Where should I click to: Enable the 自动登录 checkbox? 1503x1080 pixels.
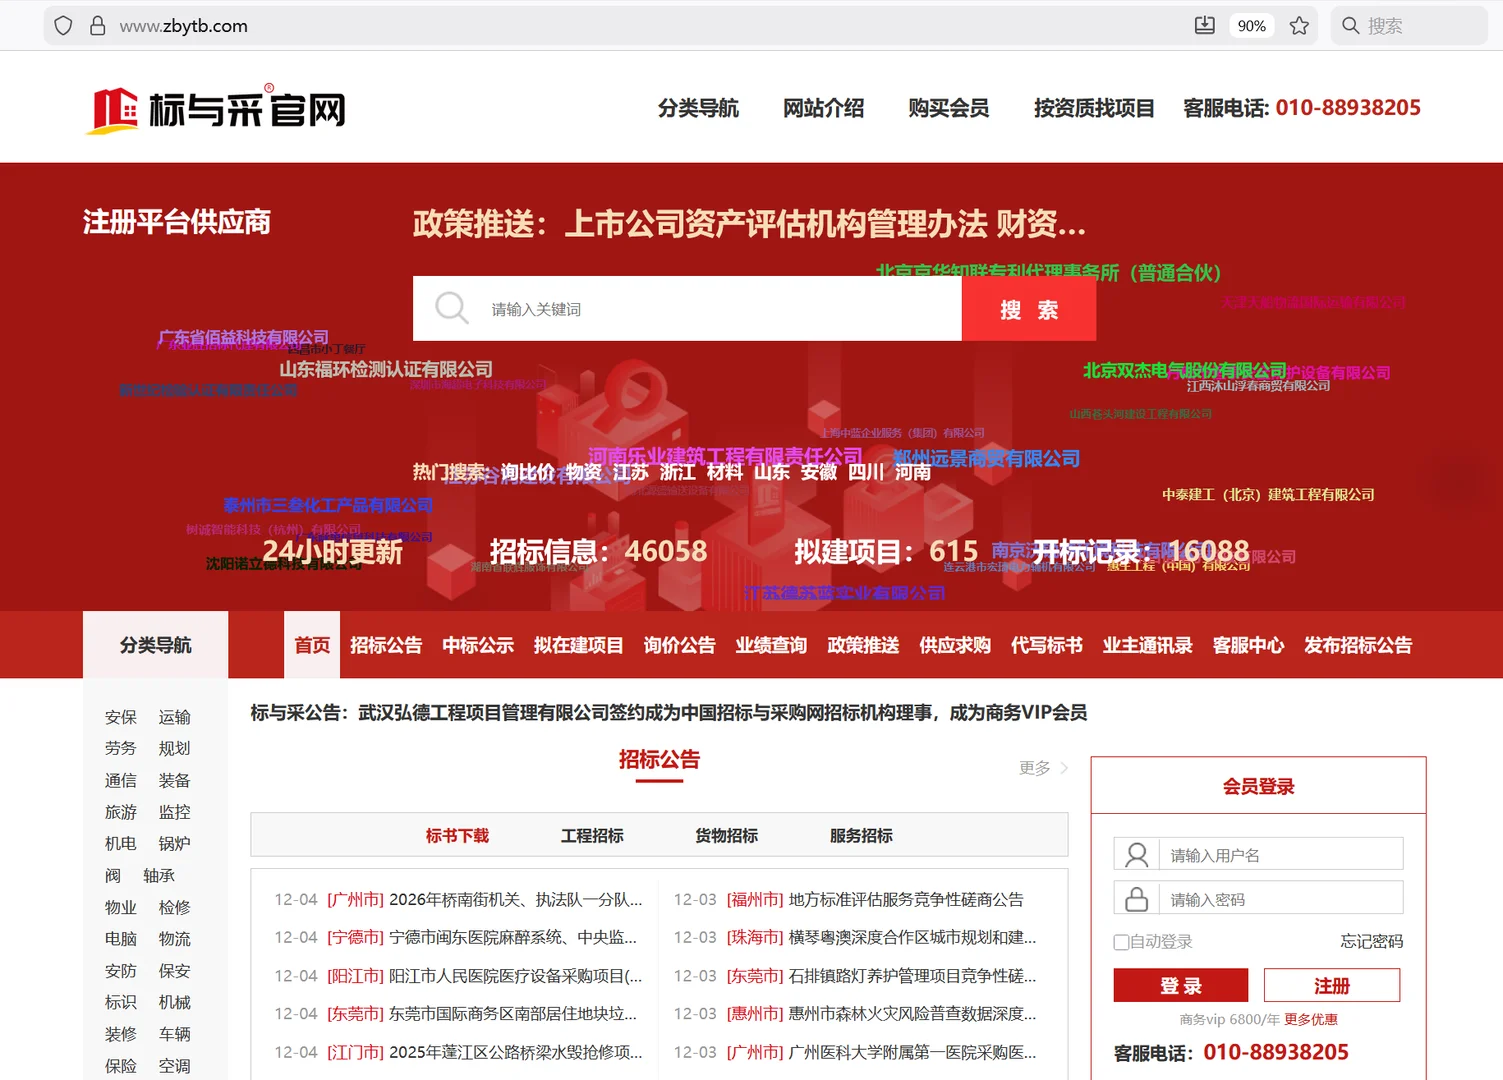[1121, 941]
